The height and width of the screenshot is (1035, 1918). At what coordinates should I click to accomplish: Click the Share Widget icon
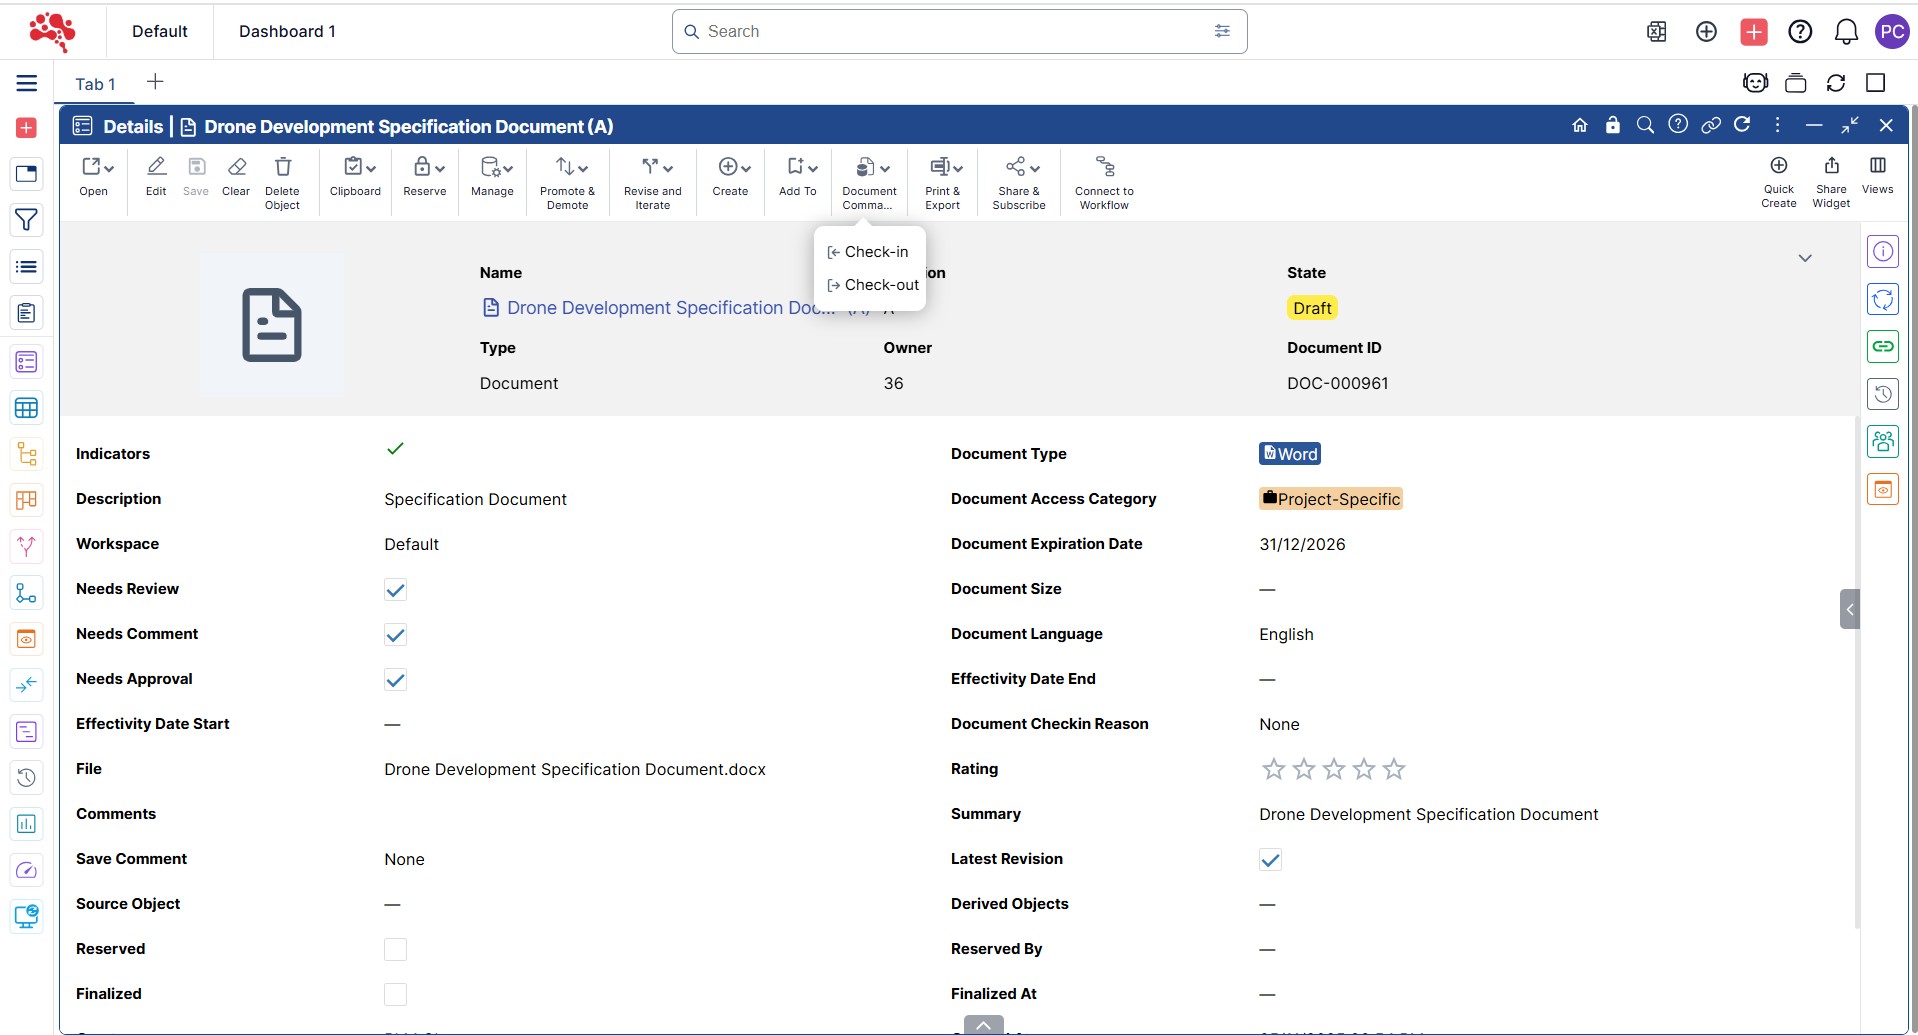1831,166
